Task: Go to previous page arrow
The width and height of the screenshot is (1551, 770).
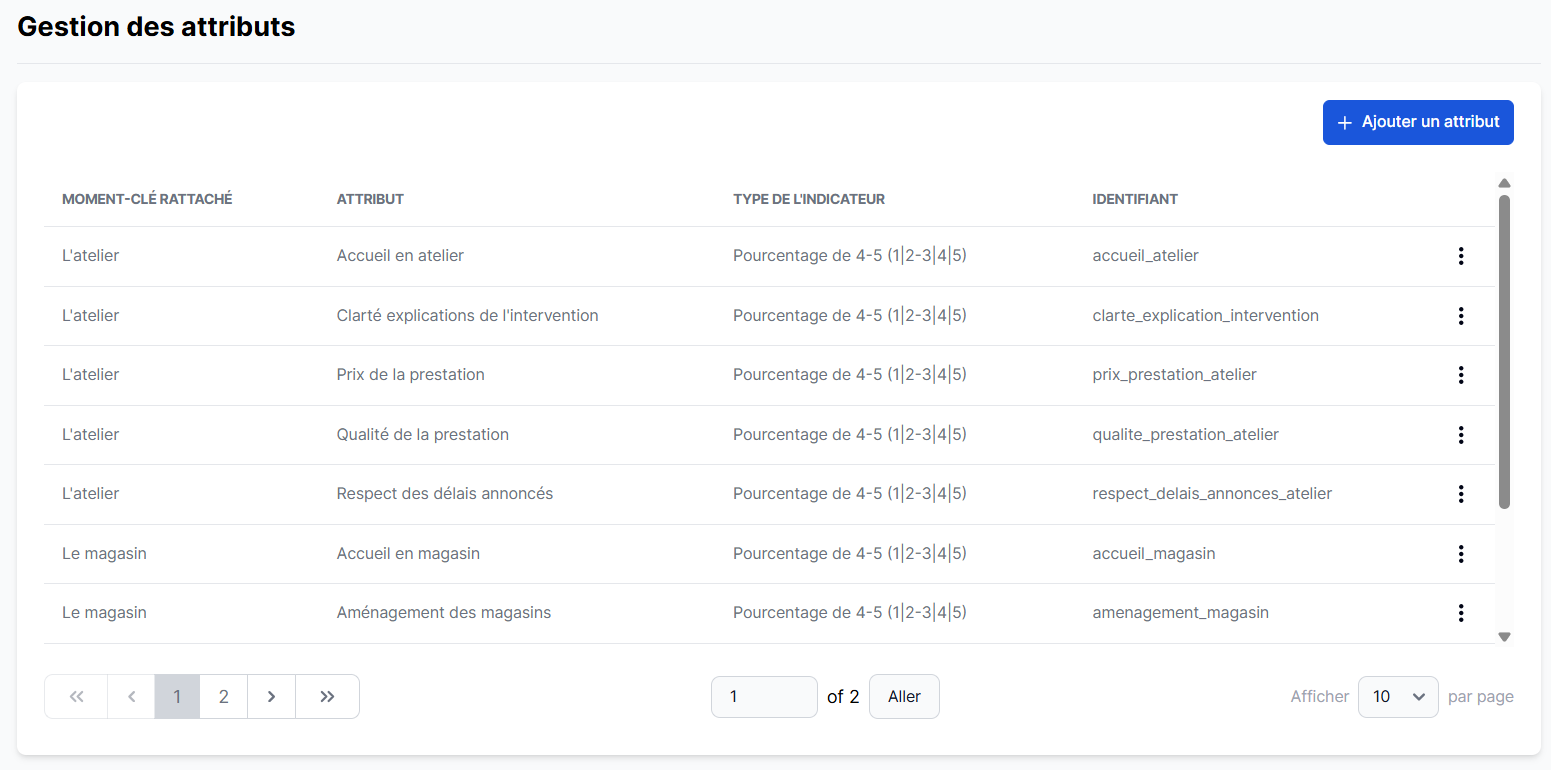Action: [131, 697]
